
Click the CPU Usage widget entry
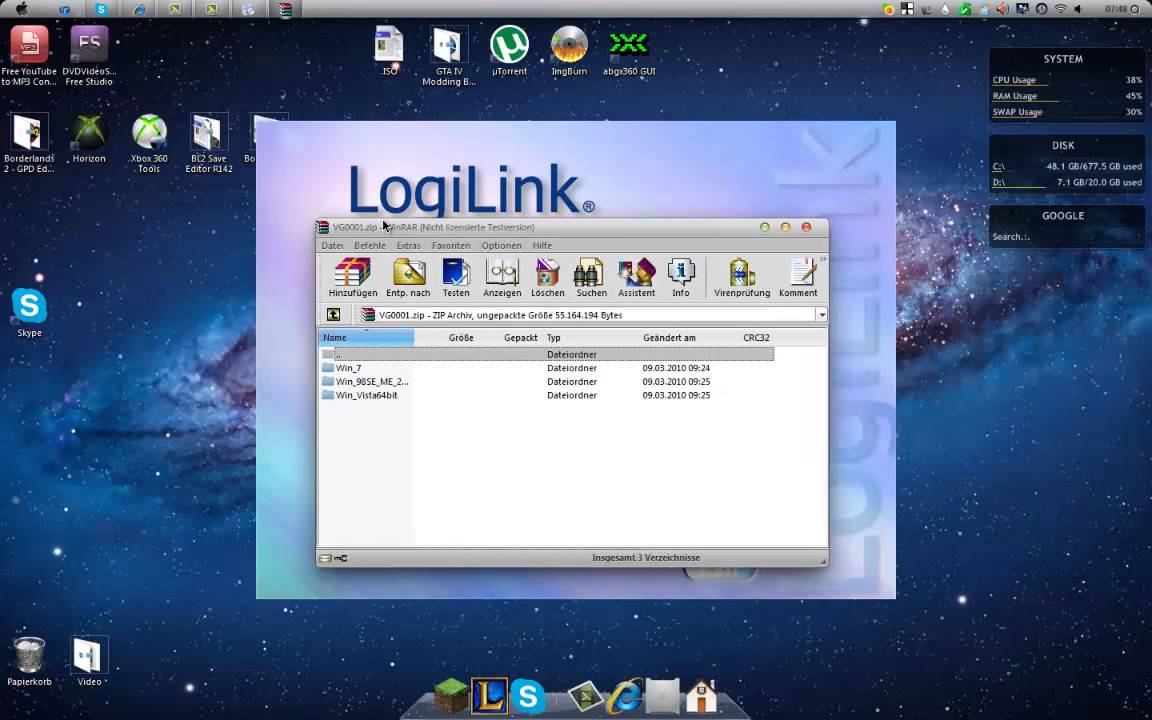tap(1067, 80)
